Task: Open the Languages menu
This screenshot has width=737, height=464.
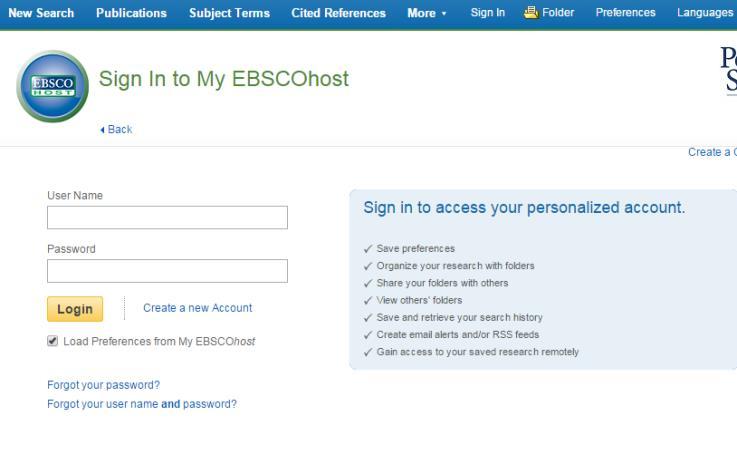Action: (704, 13)
